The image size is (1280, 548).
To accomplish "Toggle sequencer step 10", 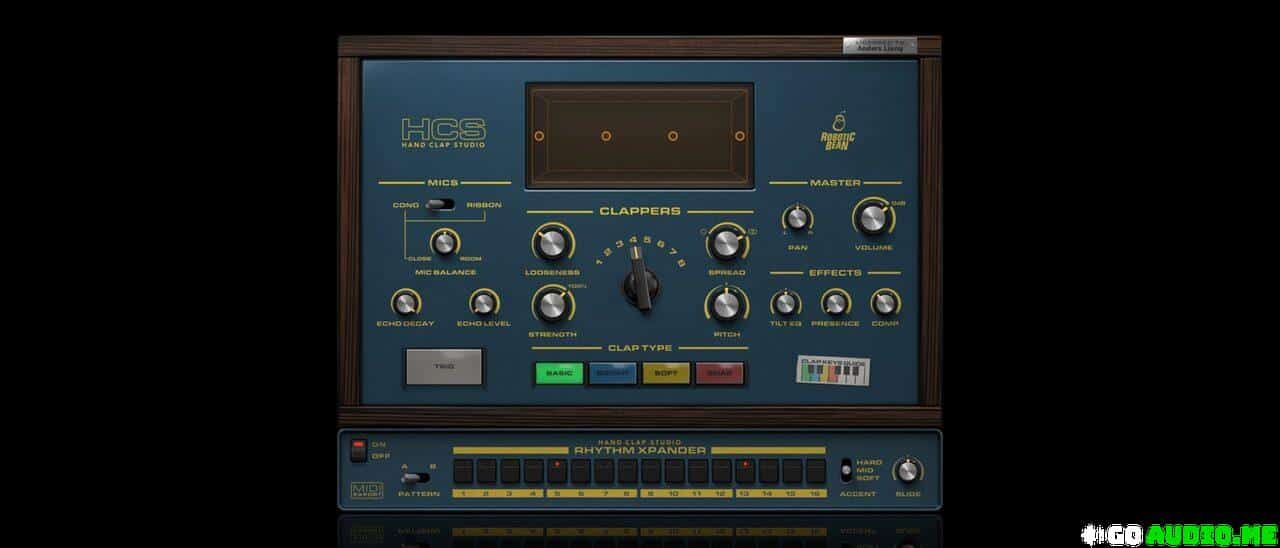I will [675, 470].
